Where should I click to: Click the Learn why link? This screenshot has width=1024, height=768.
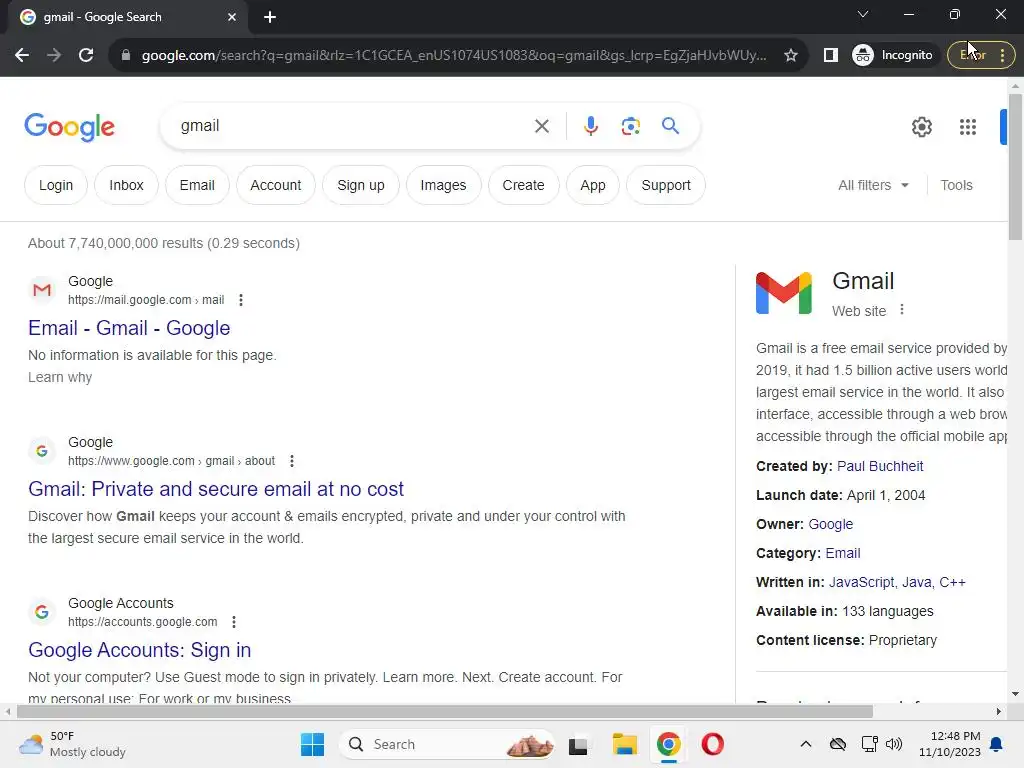pos(60,377)
